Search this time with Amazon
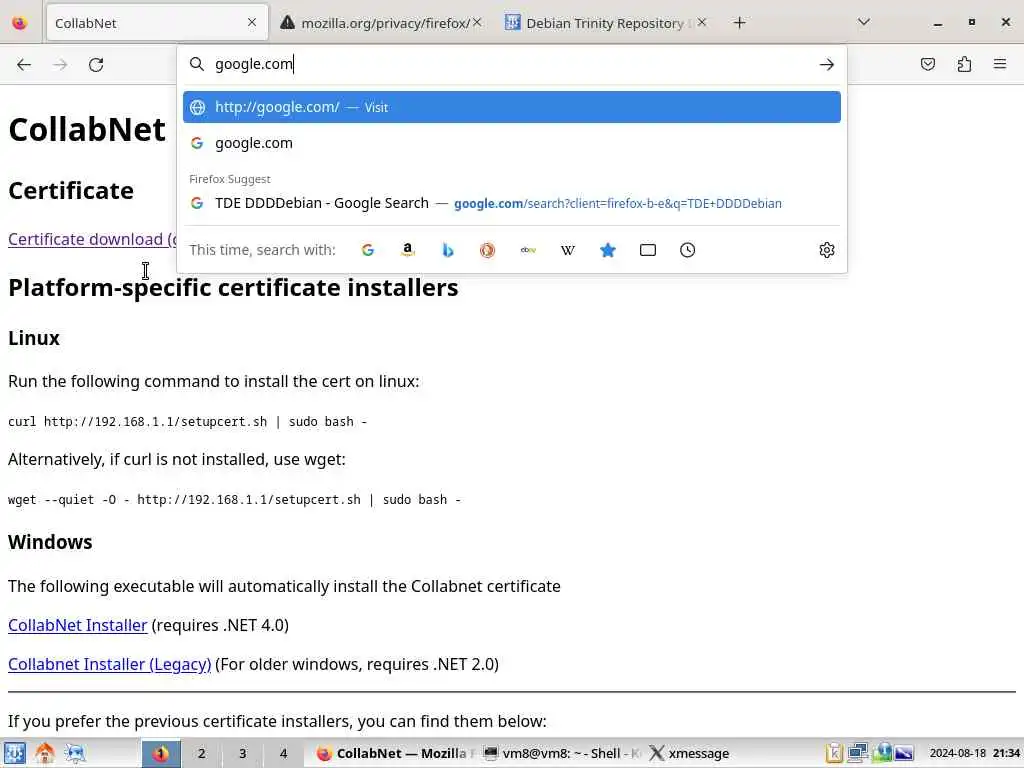 (408, 250)
